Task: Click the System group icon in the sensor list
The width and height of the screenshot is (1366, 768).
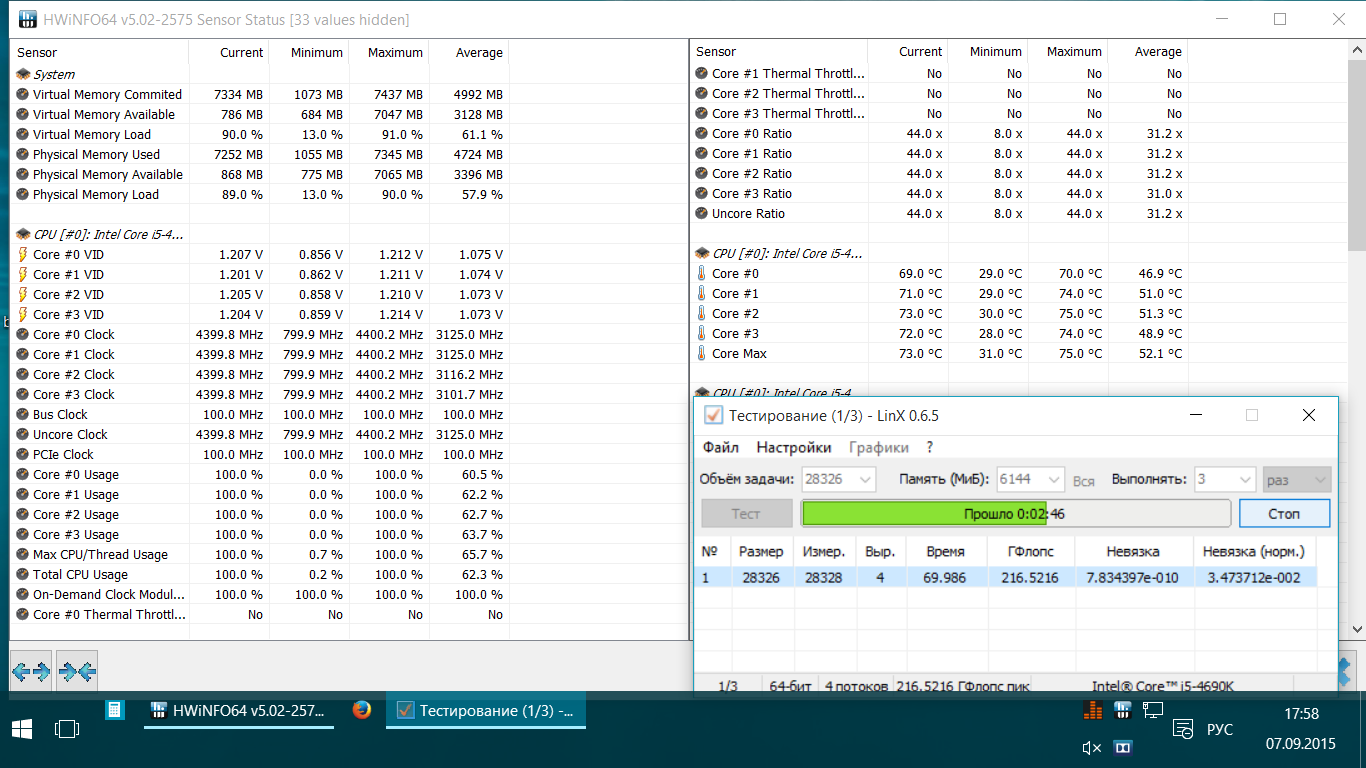Action: 23,74
